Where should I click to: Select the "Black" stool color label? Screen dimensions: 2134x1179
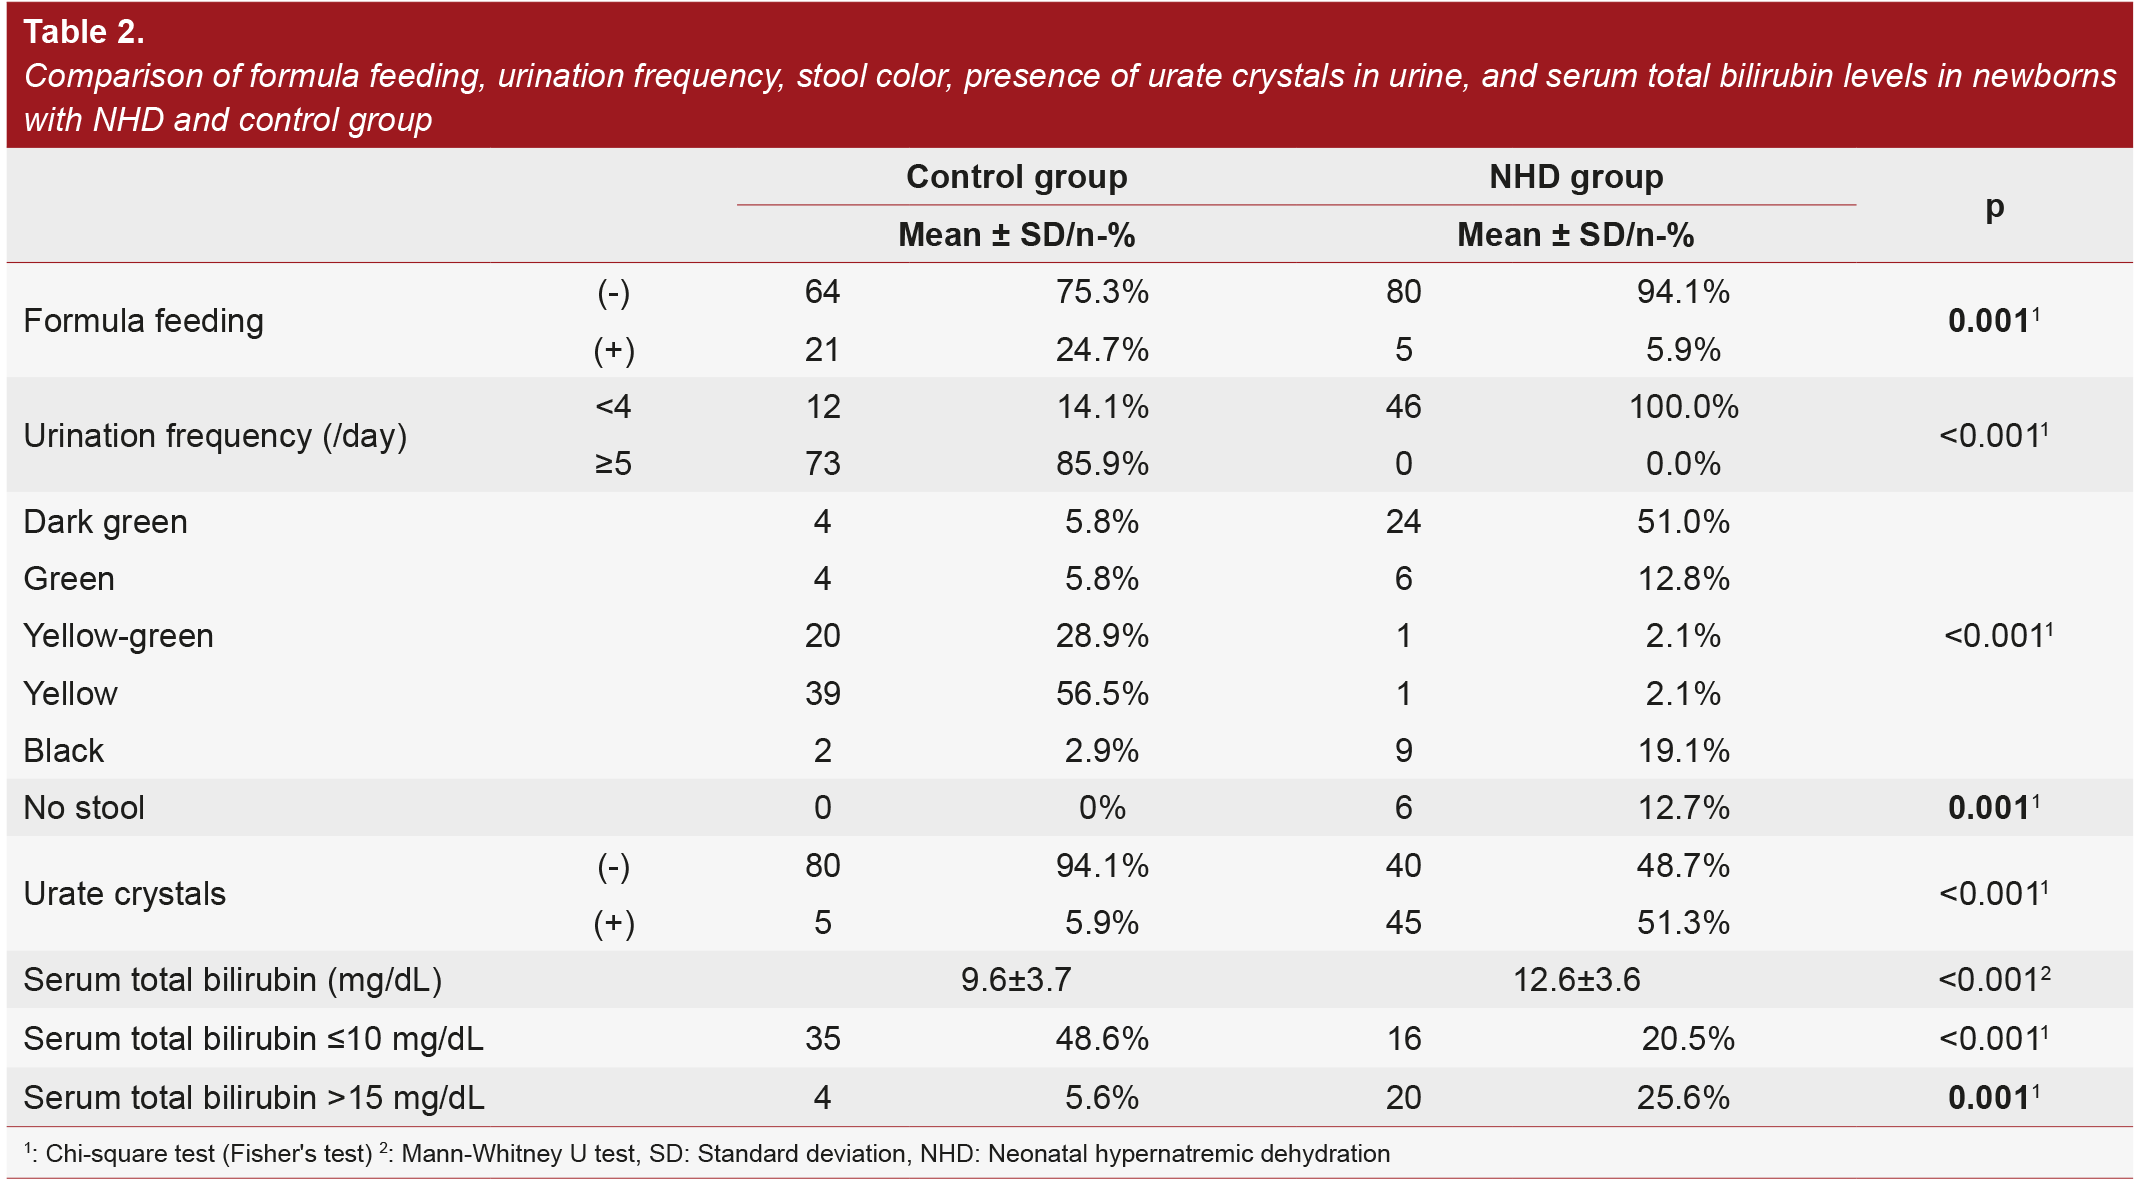(63, 751)
